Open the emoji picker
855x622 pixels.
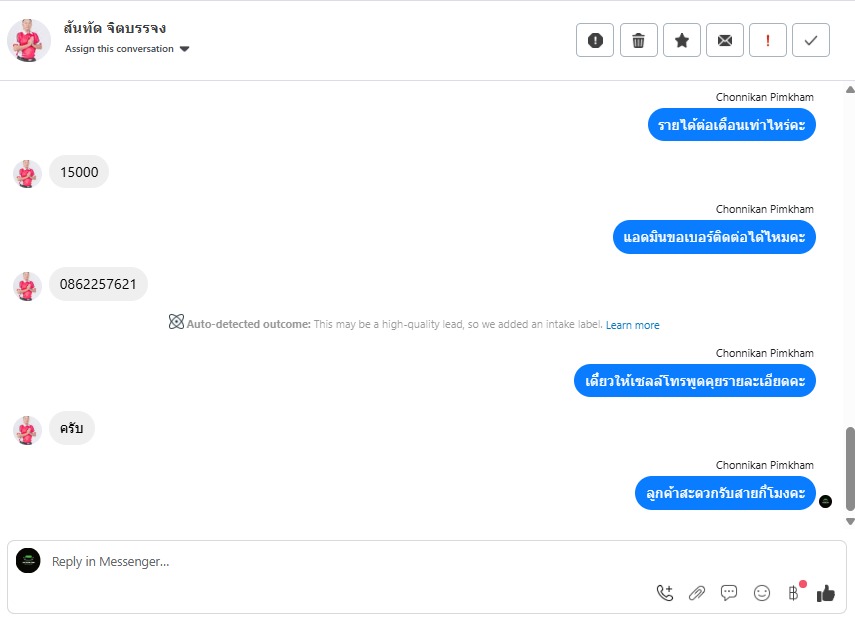point(762,593)
